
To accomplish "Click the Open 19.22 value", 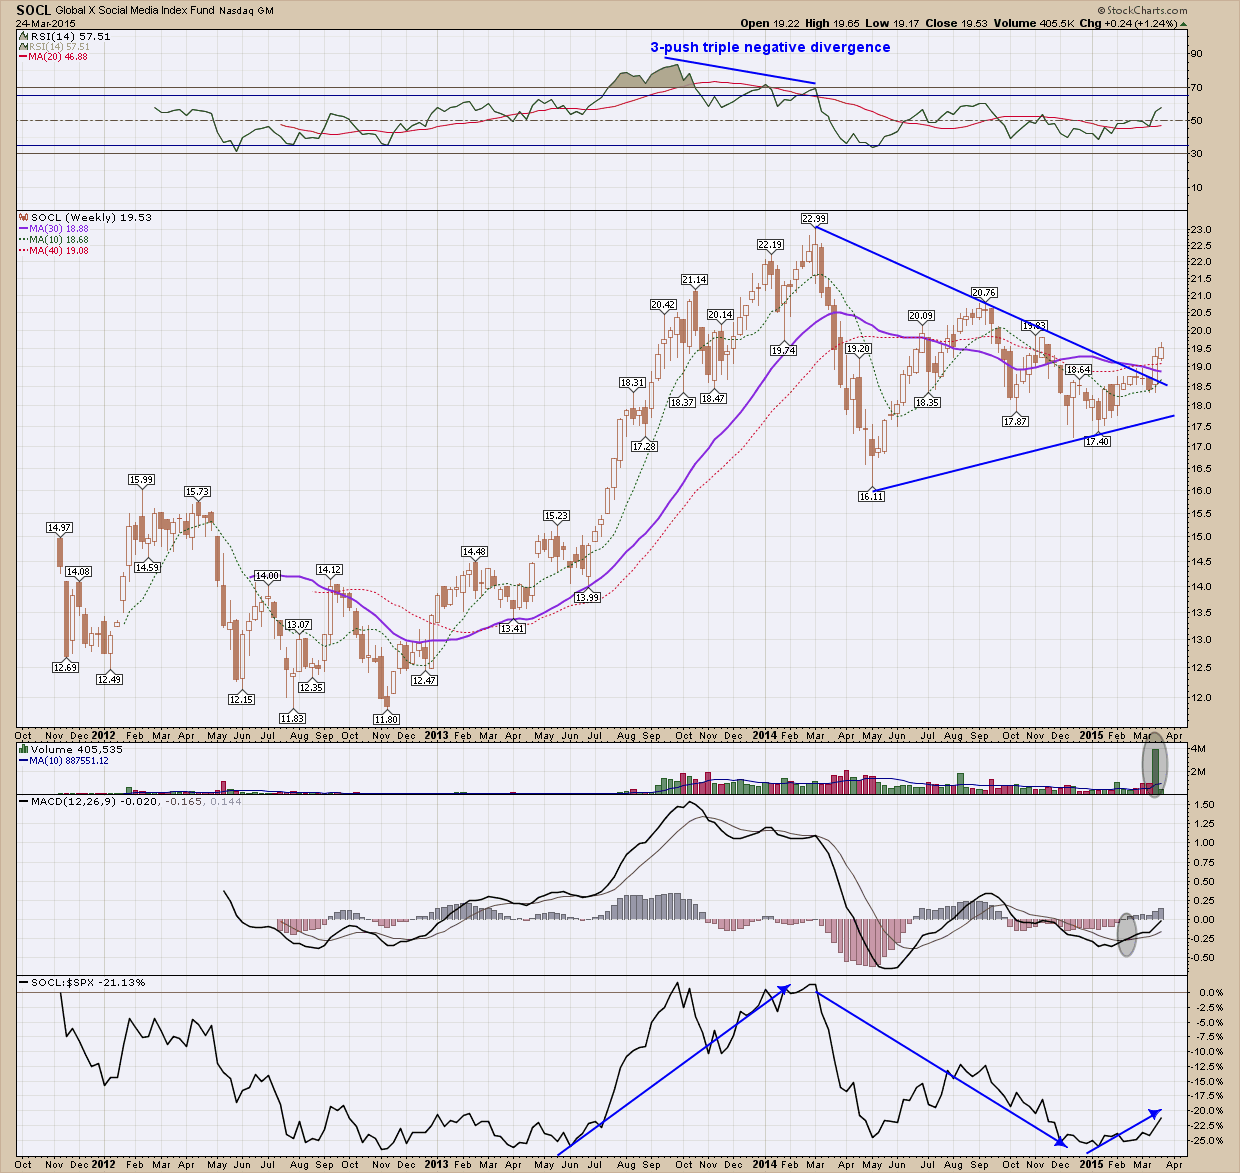I will pos(769,23).
